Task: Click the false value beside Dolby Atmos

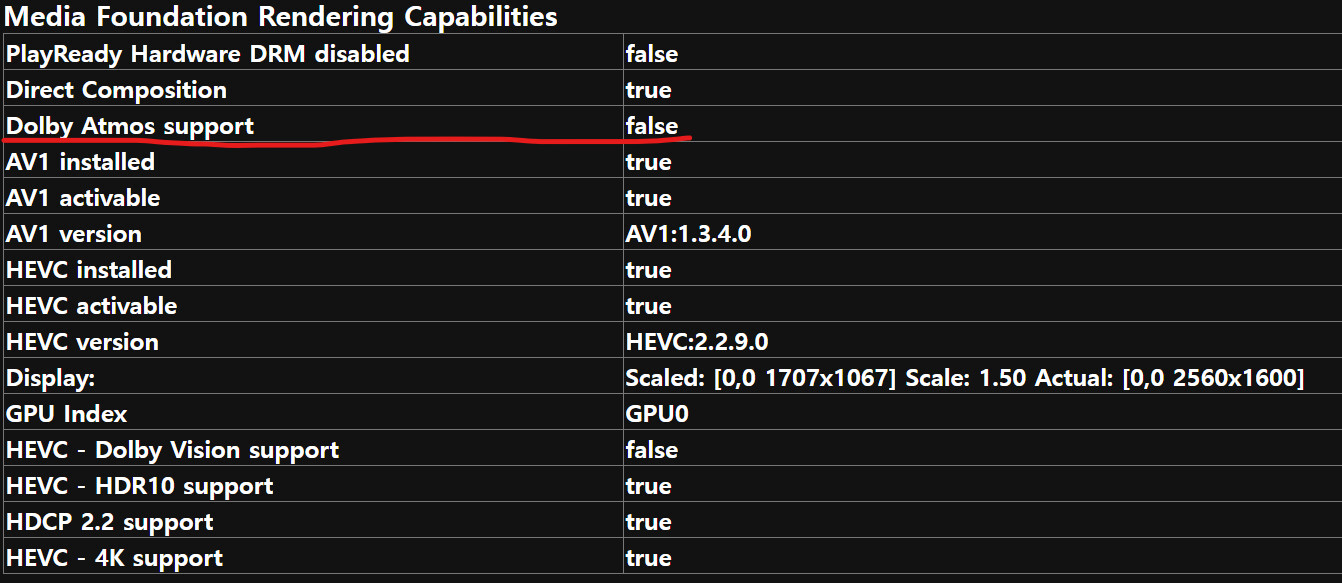Action: click(652, 126)
